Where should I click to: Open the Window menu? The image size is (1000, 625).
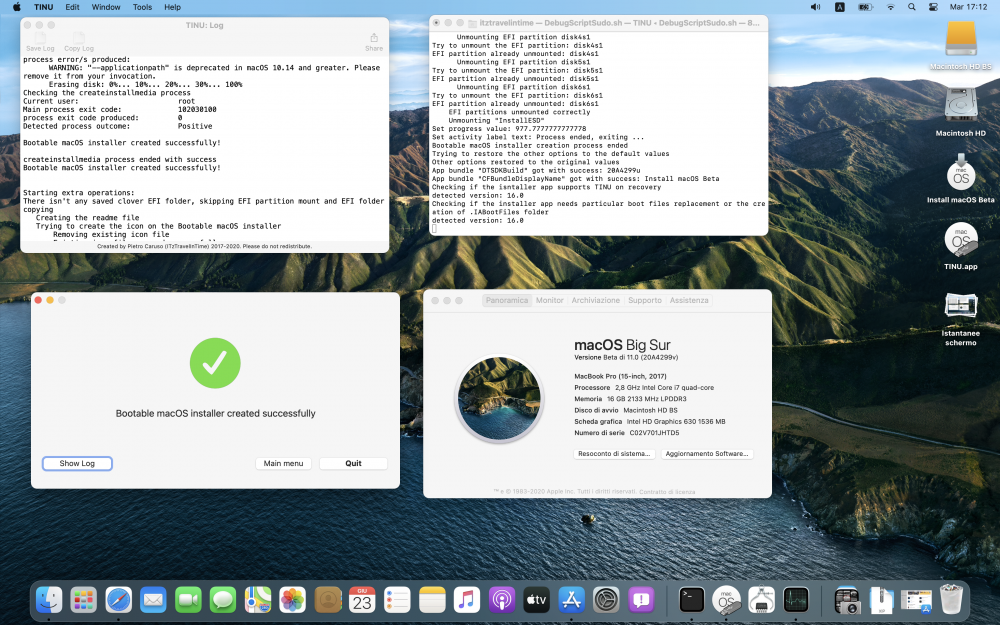(x=106, y=7)
